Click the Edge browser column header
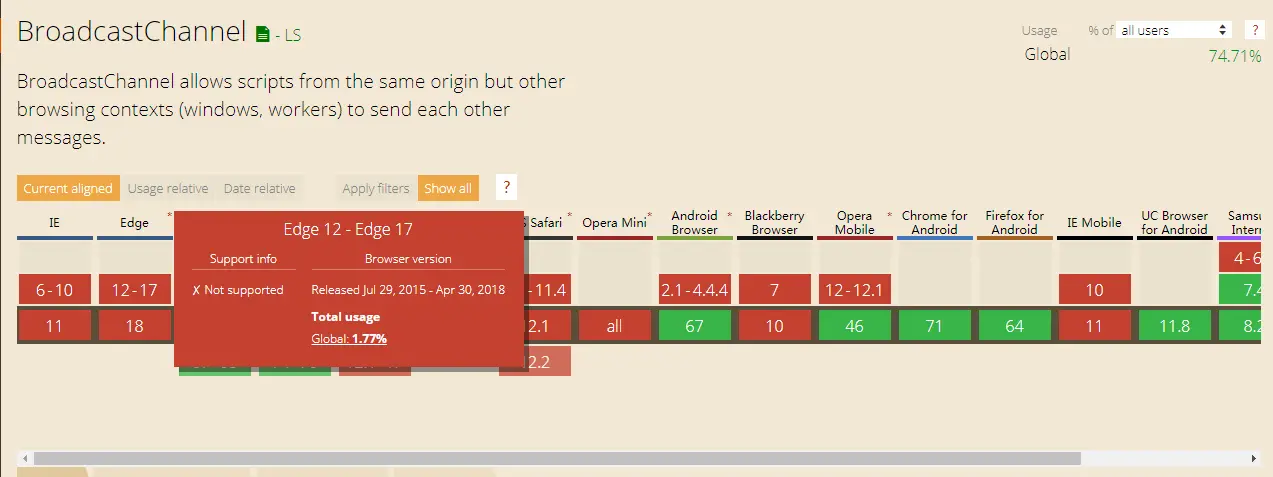The height and width of the screenshot is (477, 1273). coord(135,223)
